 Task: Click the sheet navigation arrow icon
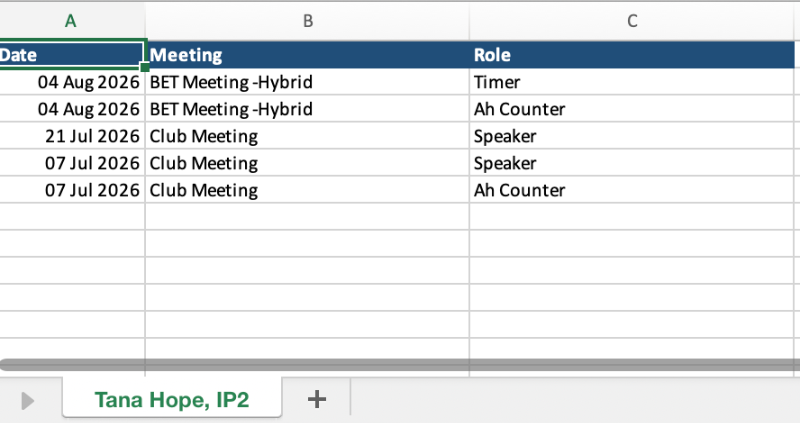click(28, 401)
